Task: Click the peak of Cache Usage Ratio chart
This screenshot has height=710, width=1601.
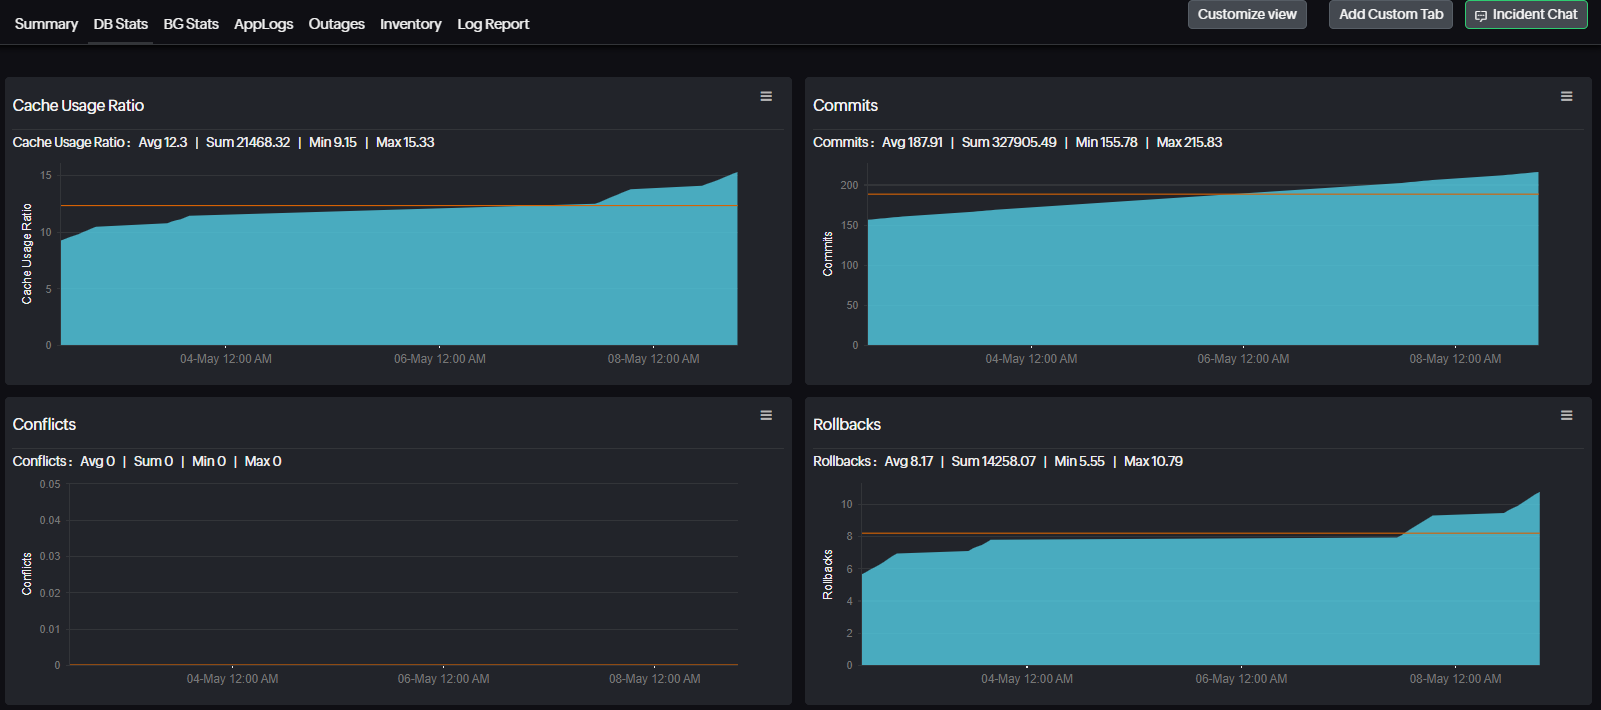Action: (736, 174)
